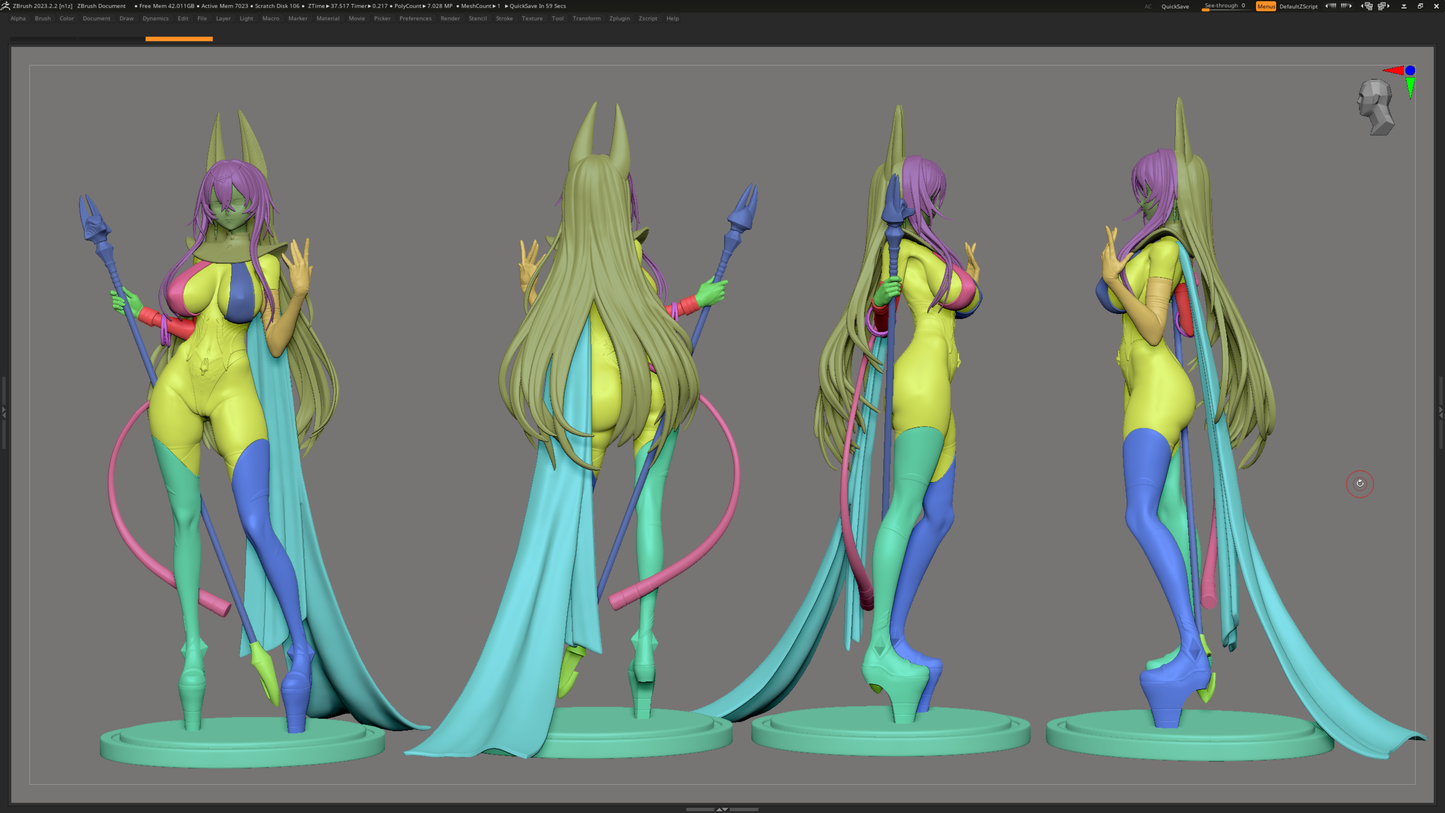Screen dimensions: 1445x813
Task: Adjust the See-through slider
Action: 1224,6
